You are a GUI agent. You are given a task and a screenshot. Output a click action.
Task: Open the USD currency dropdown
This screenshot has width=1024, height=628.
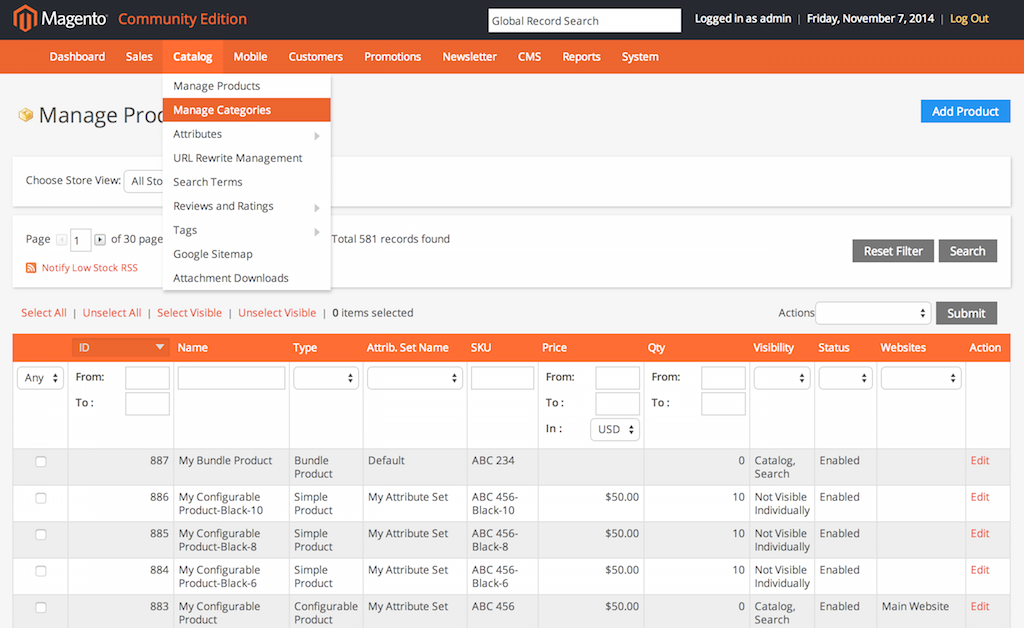tap(615, 430)
